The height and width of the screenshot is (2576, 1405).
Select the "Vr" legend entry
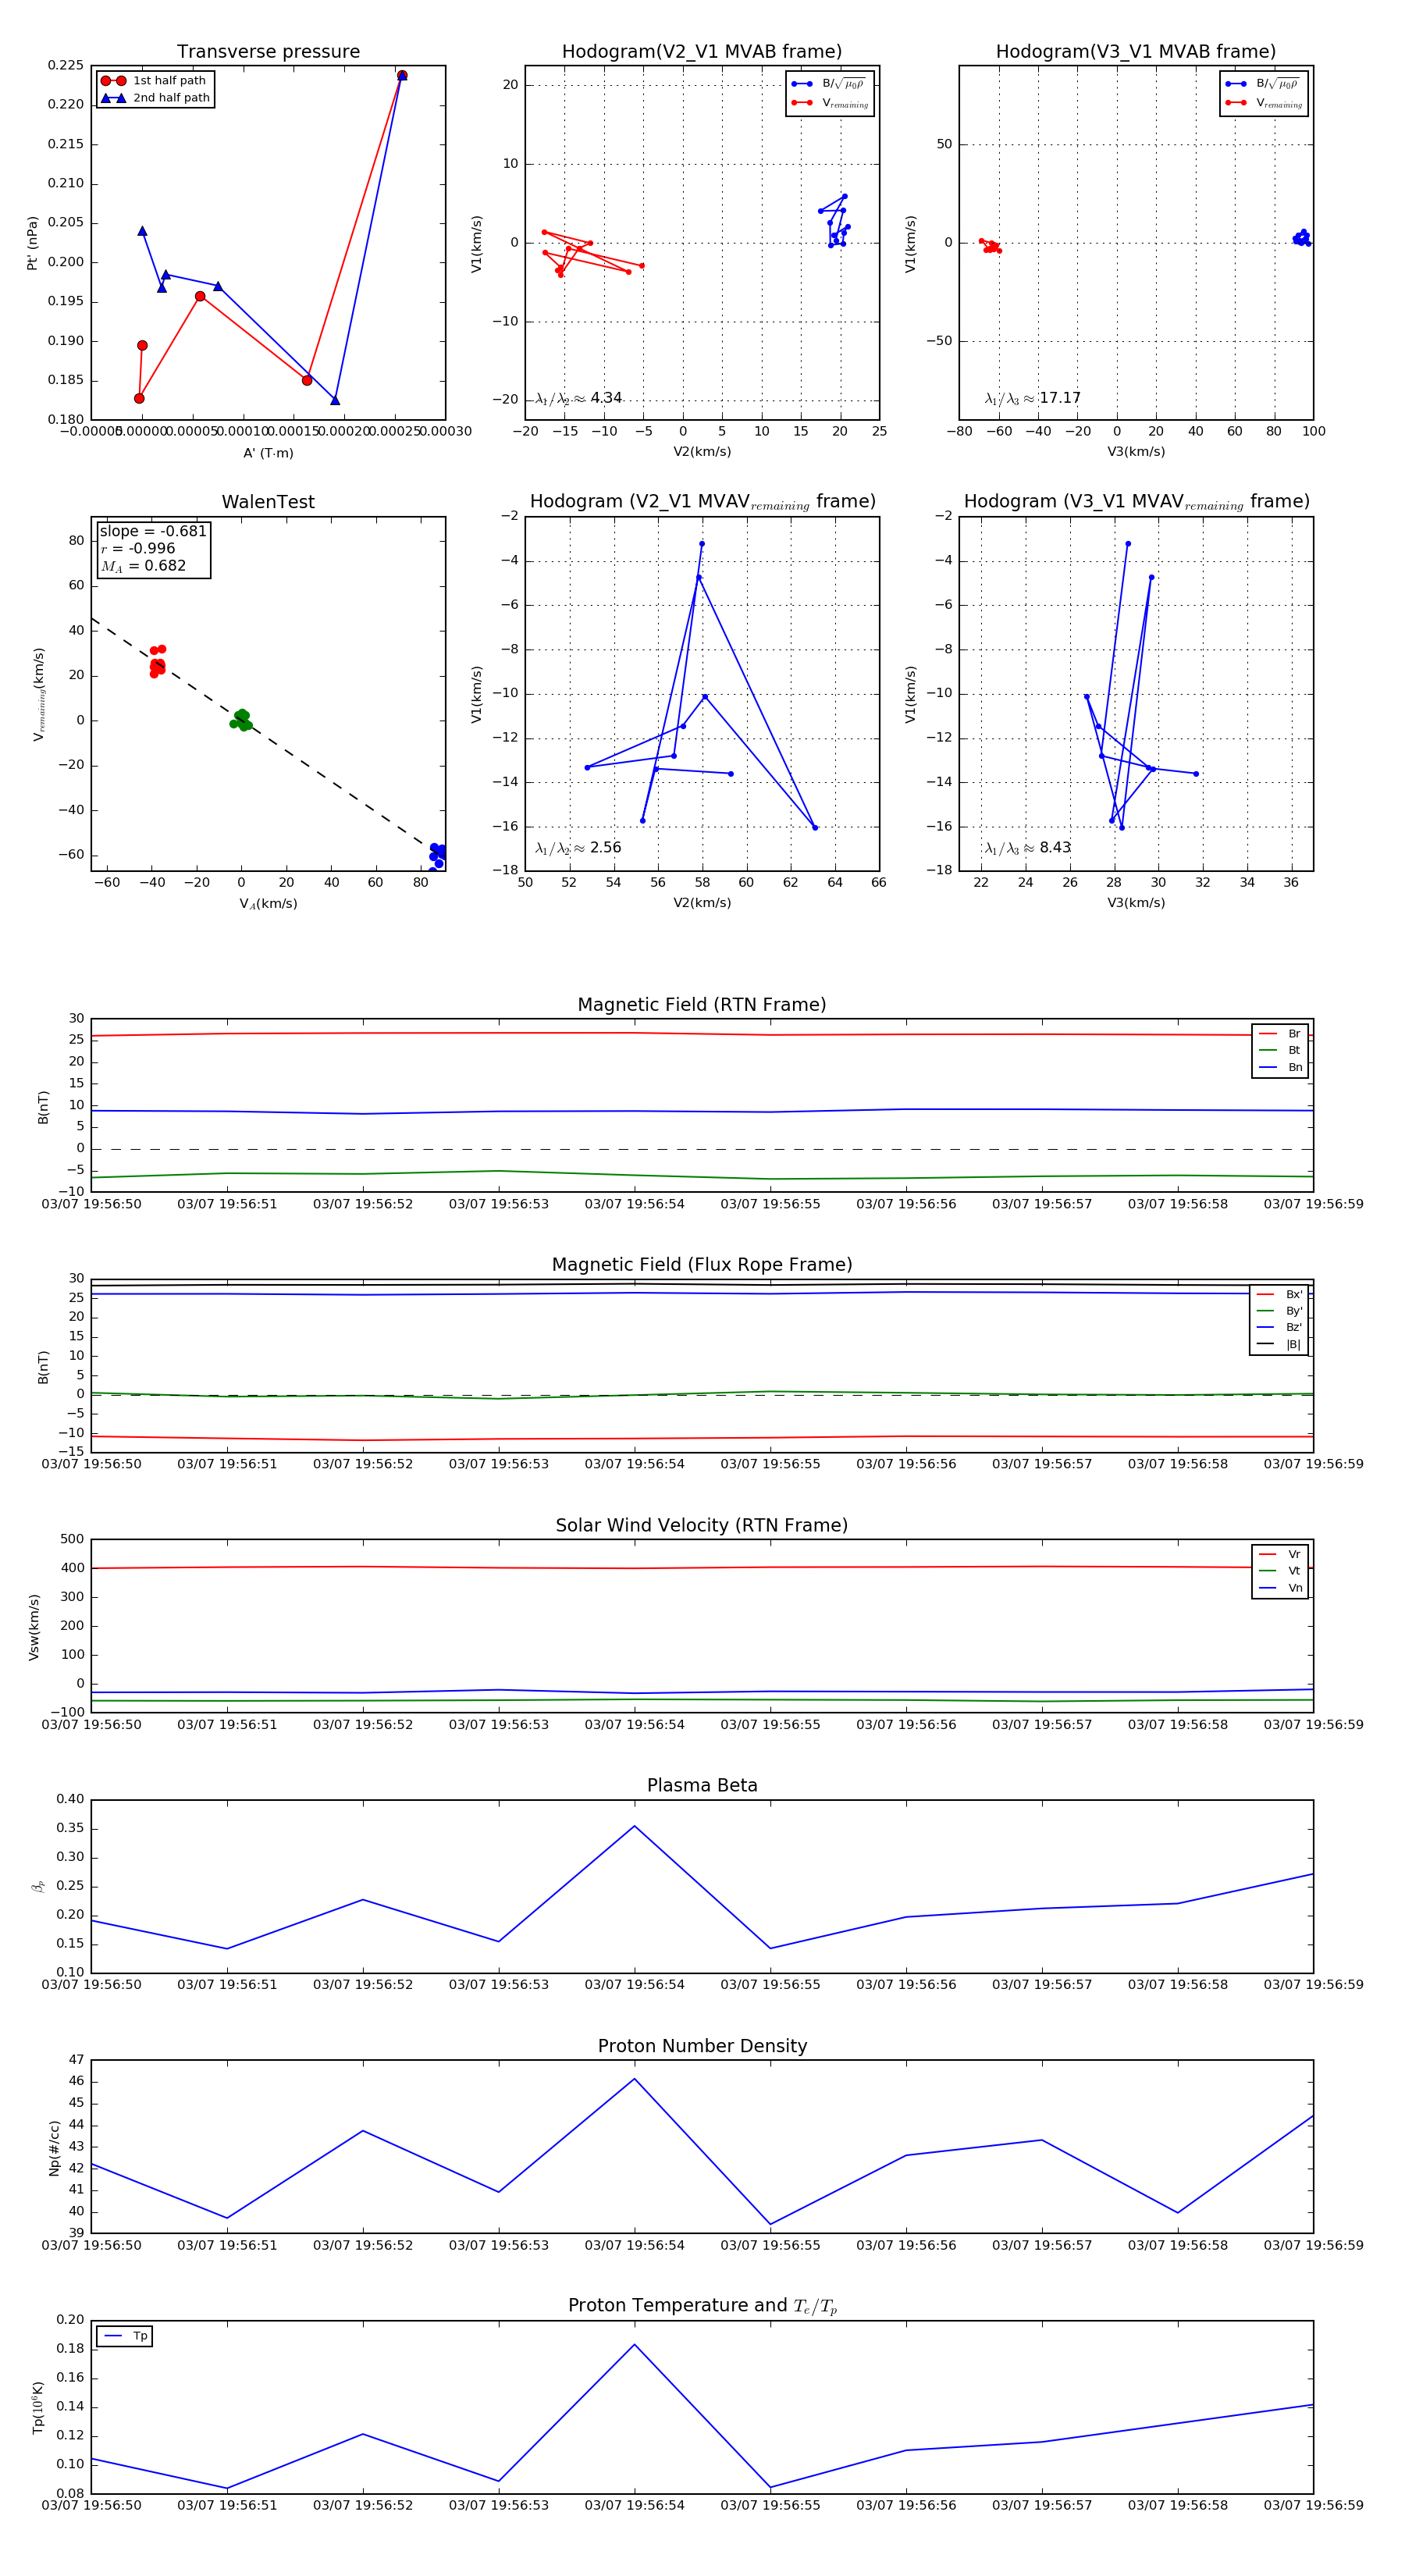tap(1280, 1554)
